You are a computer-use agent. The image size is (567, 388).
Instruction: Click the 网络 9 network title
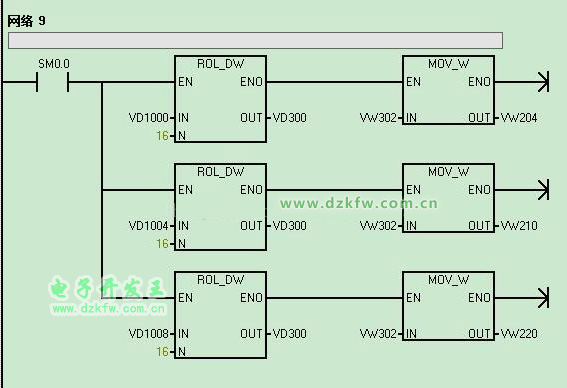pyautogui.click(x=26, y=21)
